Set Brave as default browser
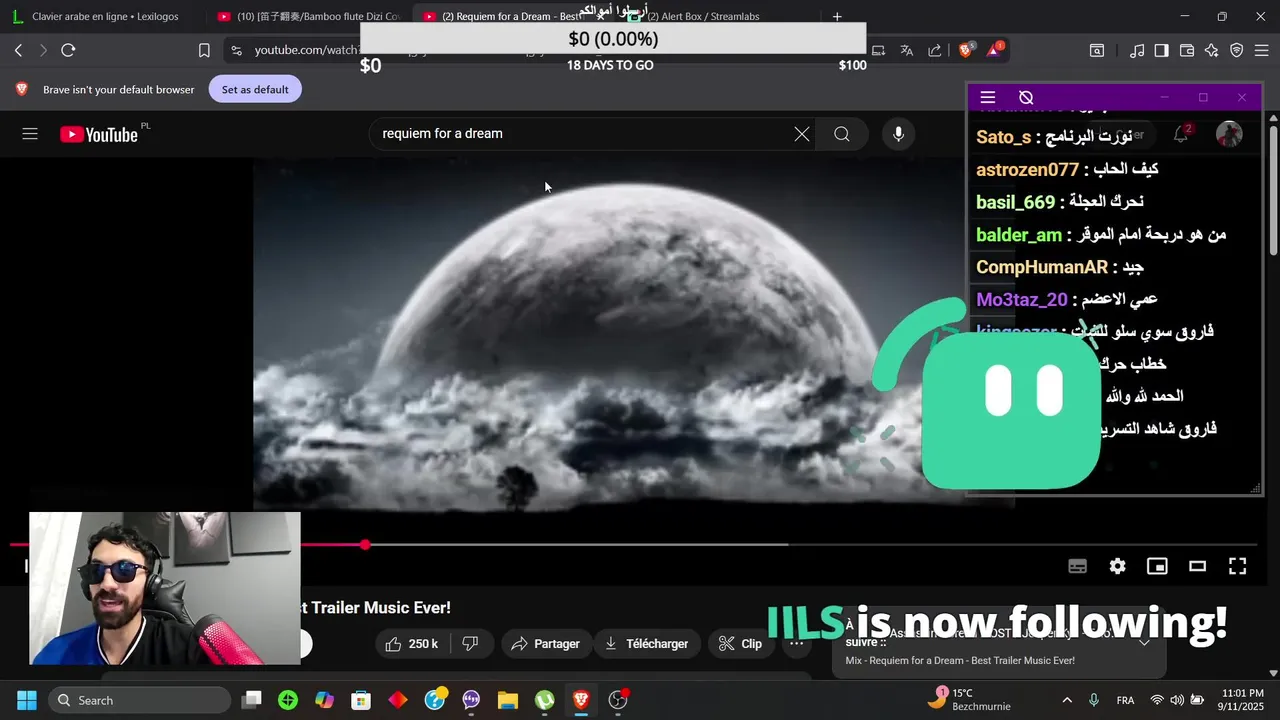The image size is (1280, 720). coord(255,89)
